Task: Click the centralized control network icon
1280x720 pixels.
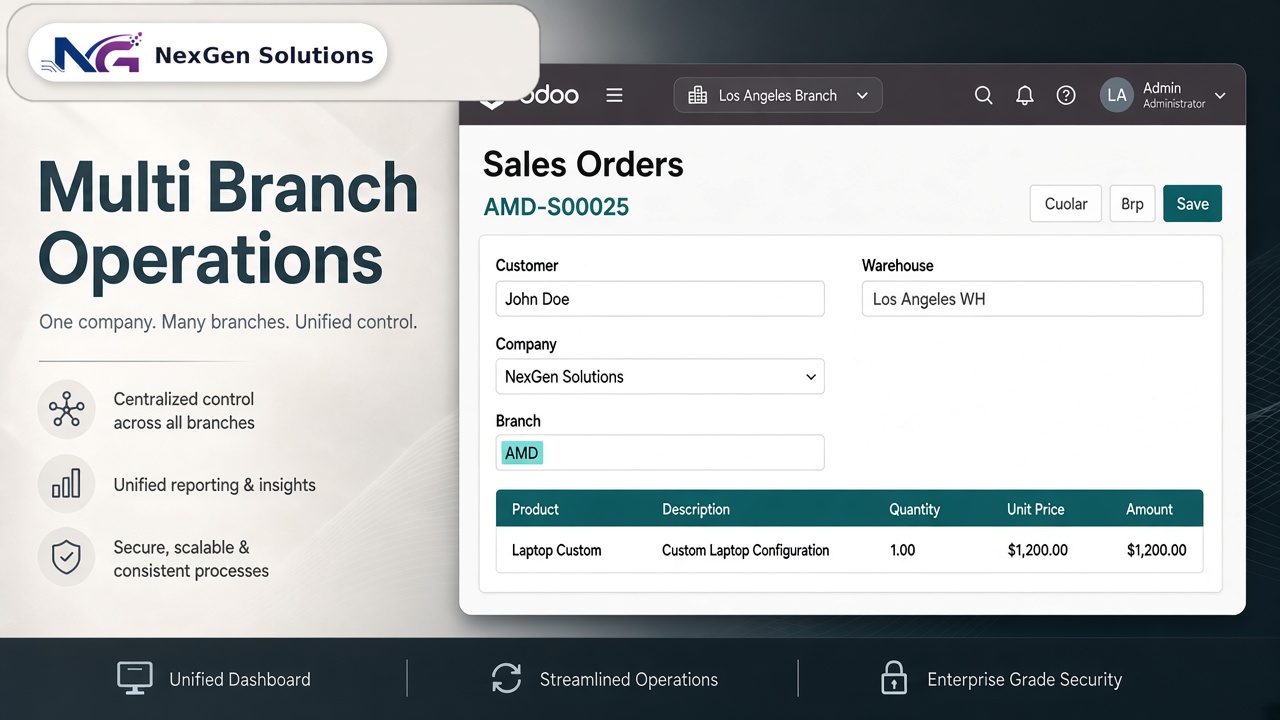Action: coord(66,410)
